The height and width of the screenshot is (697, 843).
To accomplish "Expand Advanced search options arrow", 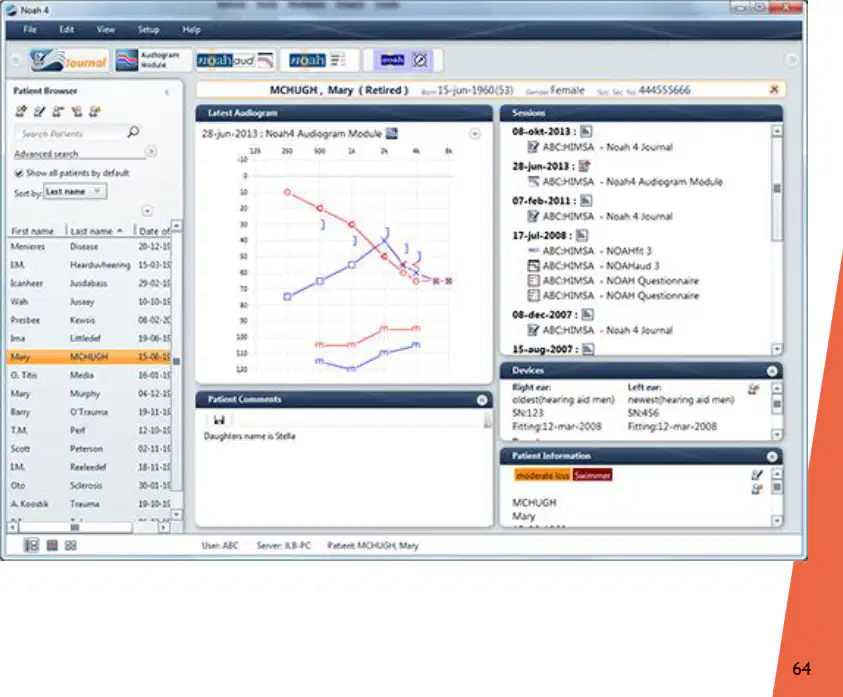I will (151, 152).
